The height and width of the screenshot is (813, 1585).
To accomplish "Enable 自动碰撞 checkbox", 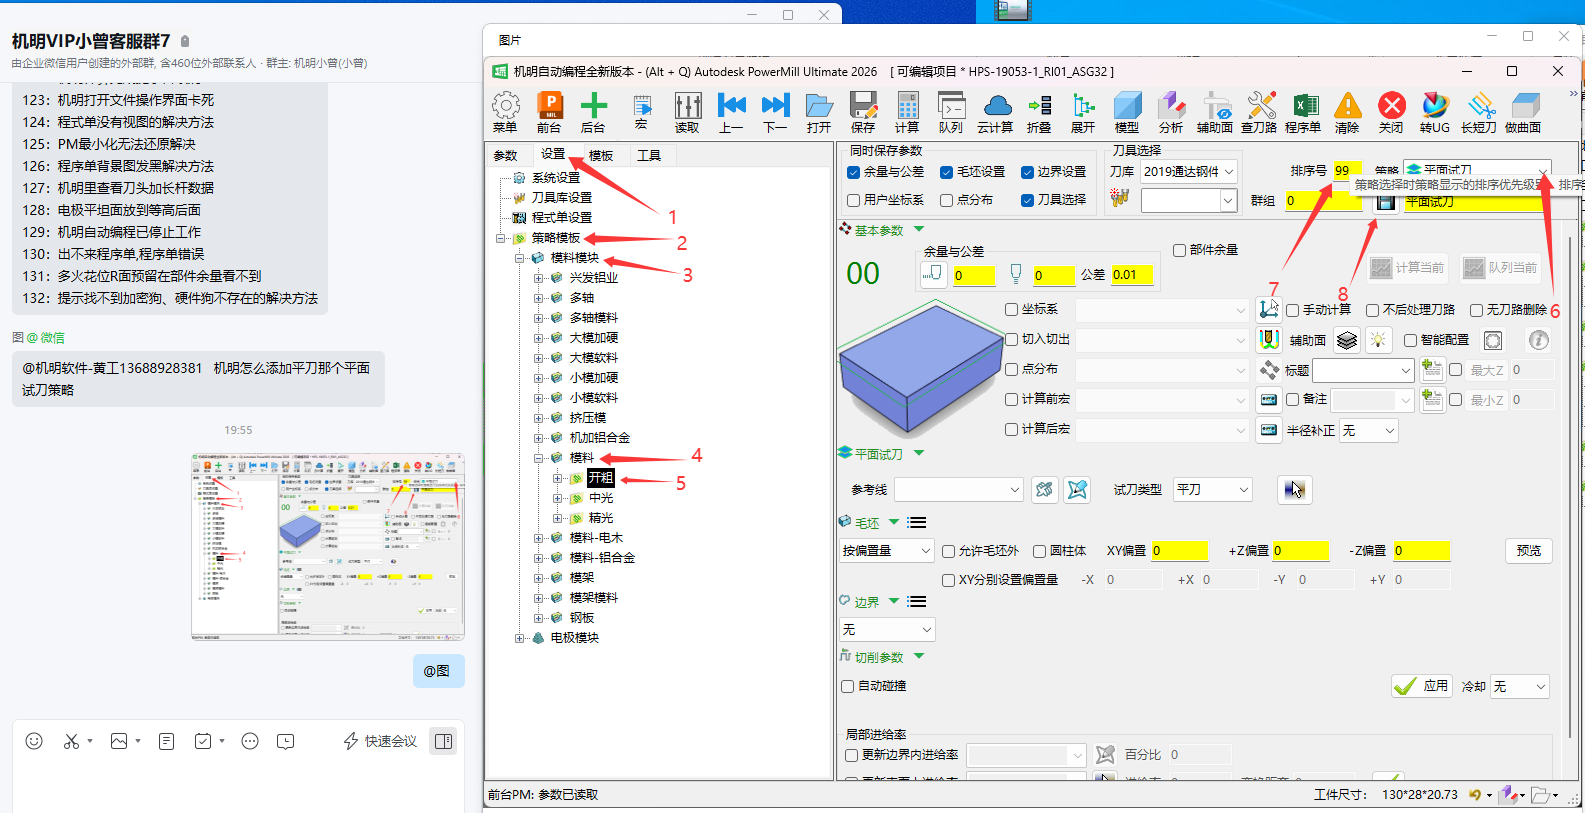I will tap(848, 687).
